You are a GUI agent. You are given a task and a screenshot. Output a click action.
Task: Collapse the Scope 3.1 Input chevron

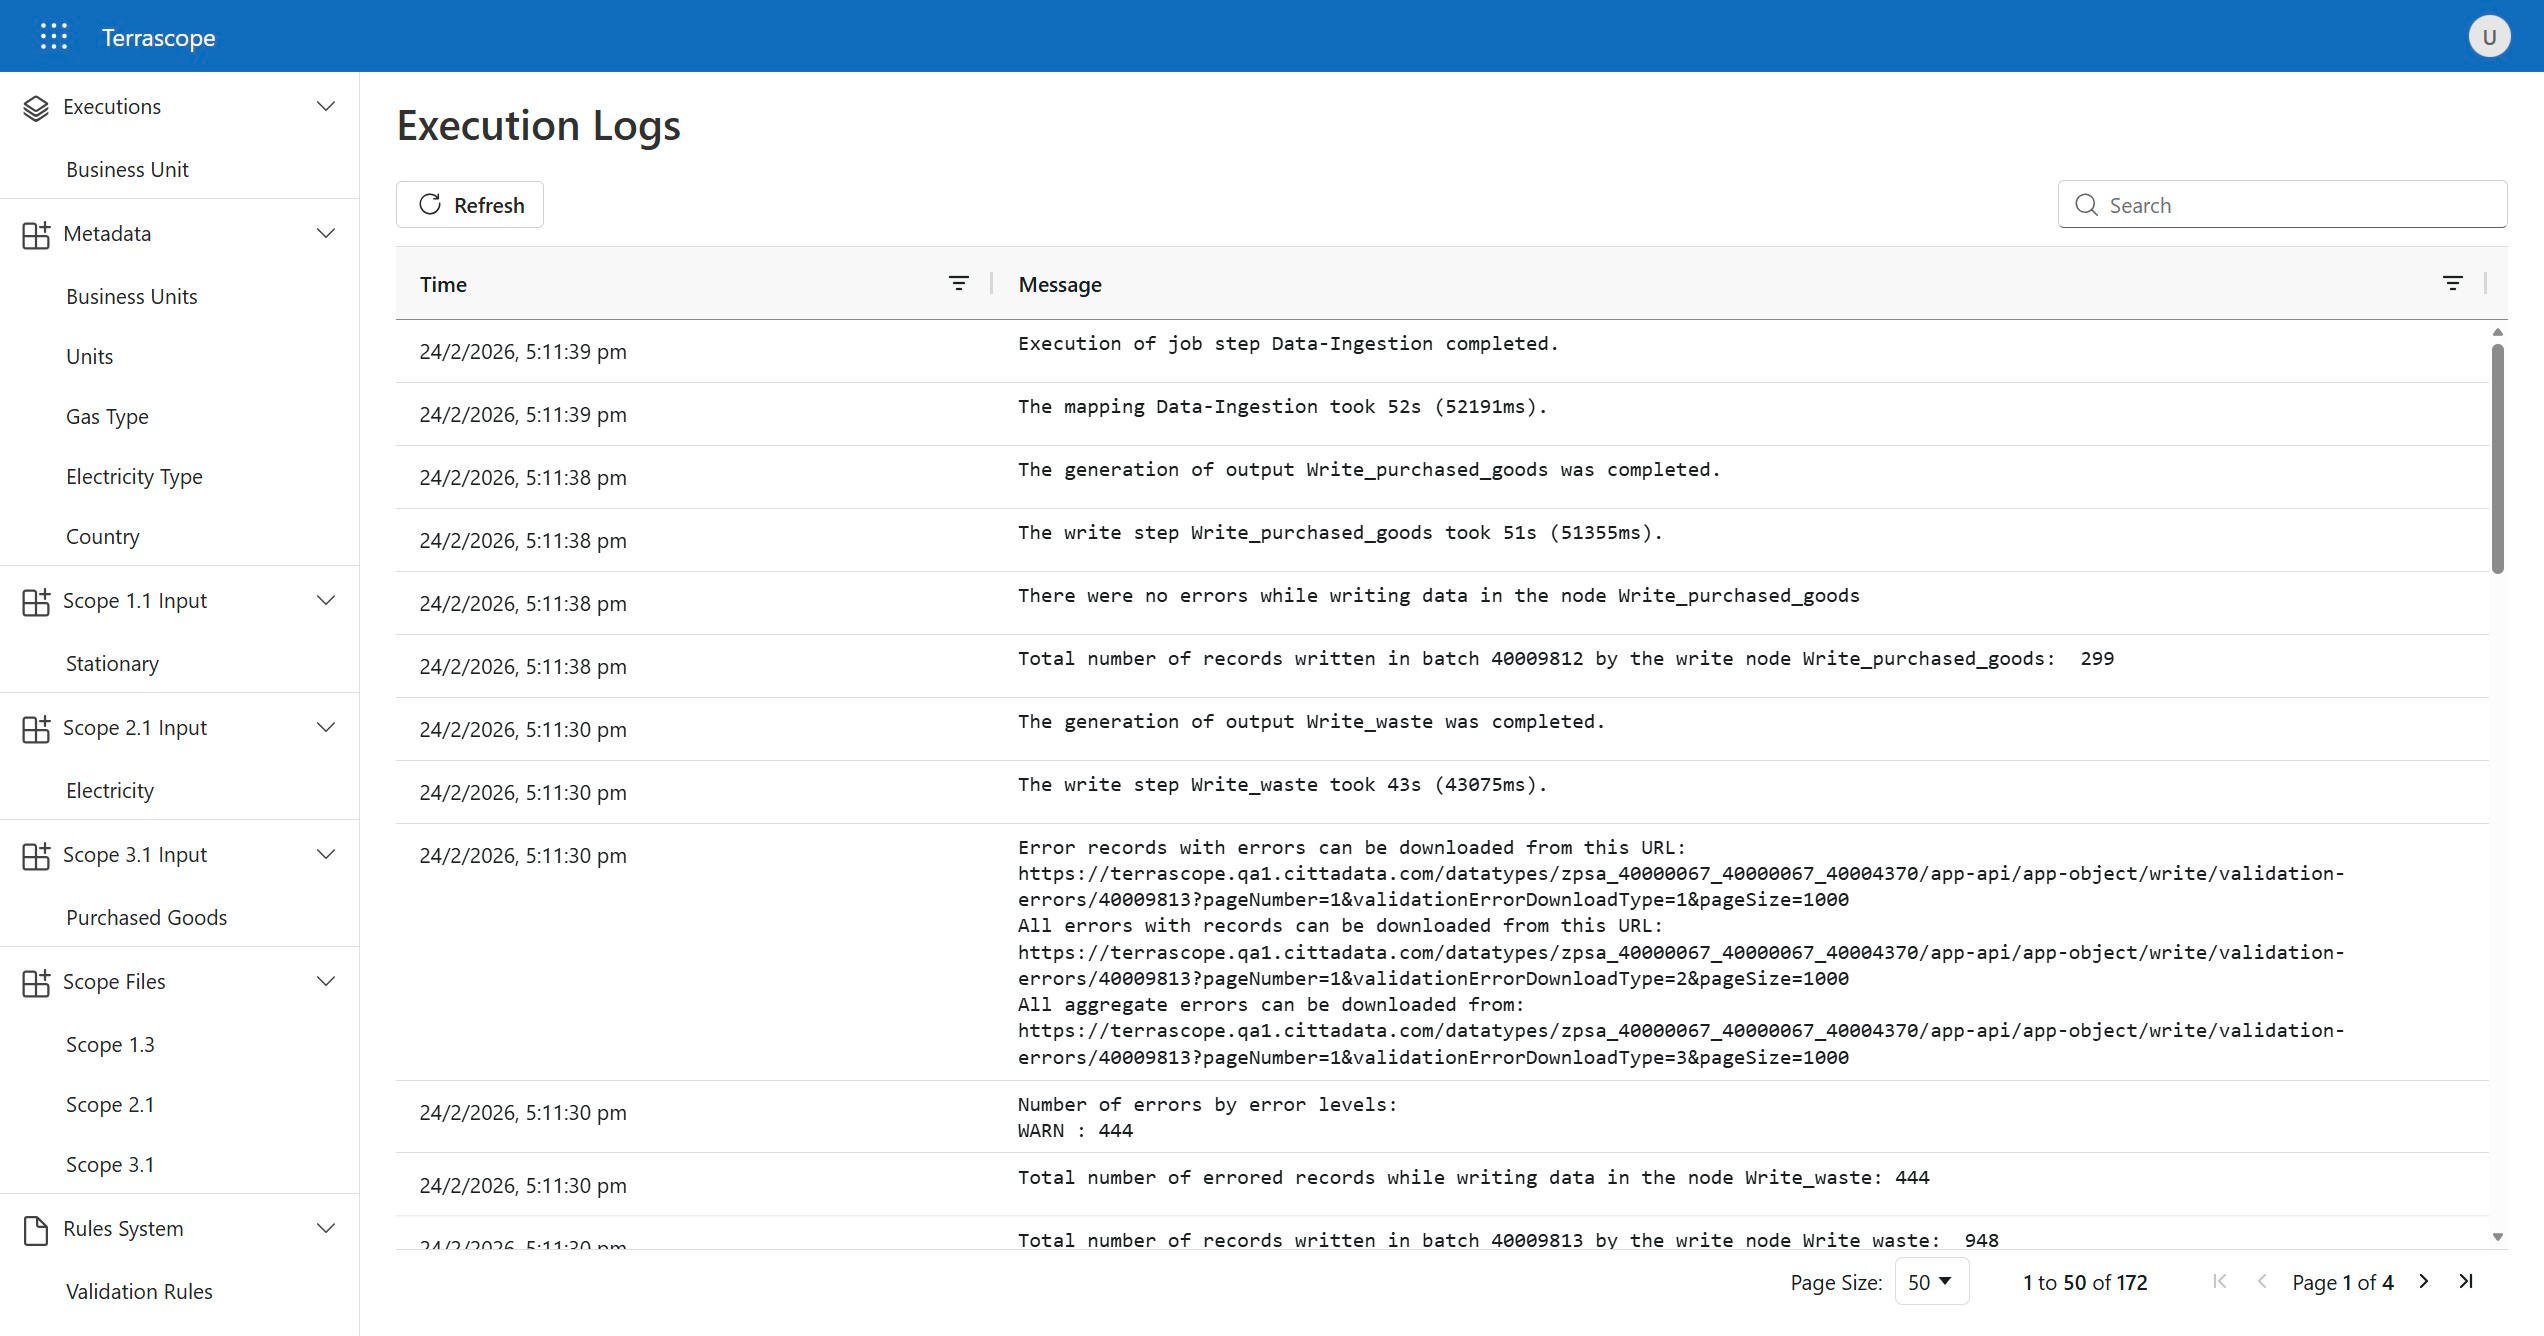(x=326, y=854)
